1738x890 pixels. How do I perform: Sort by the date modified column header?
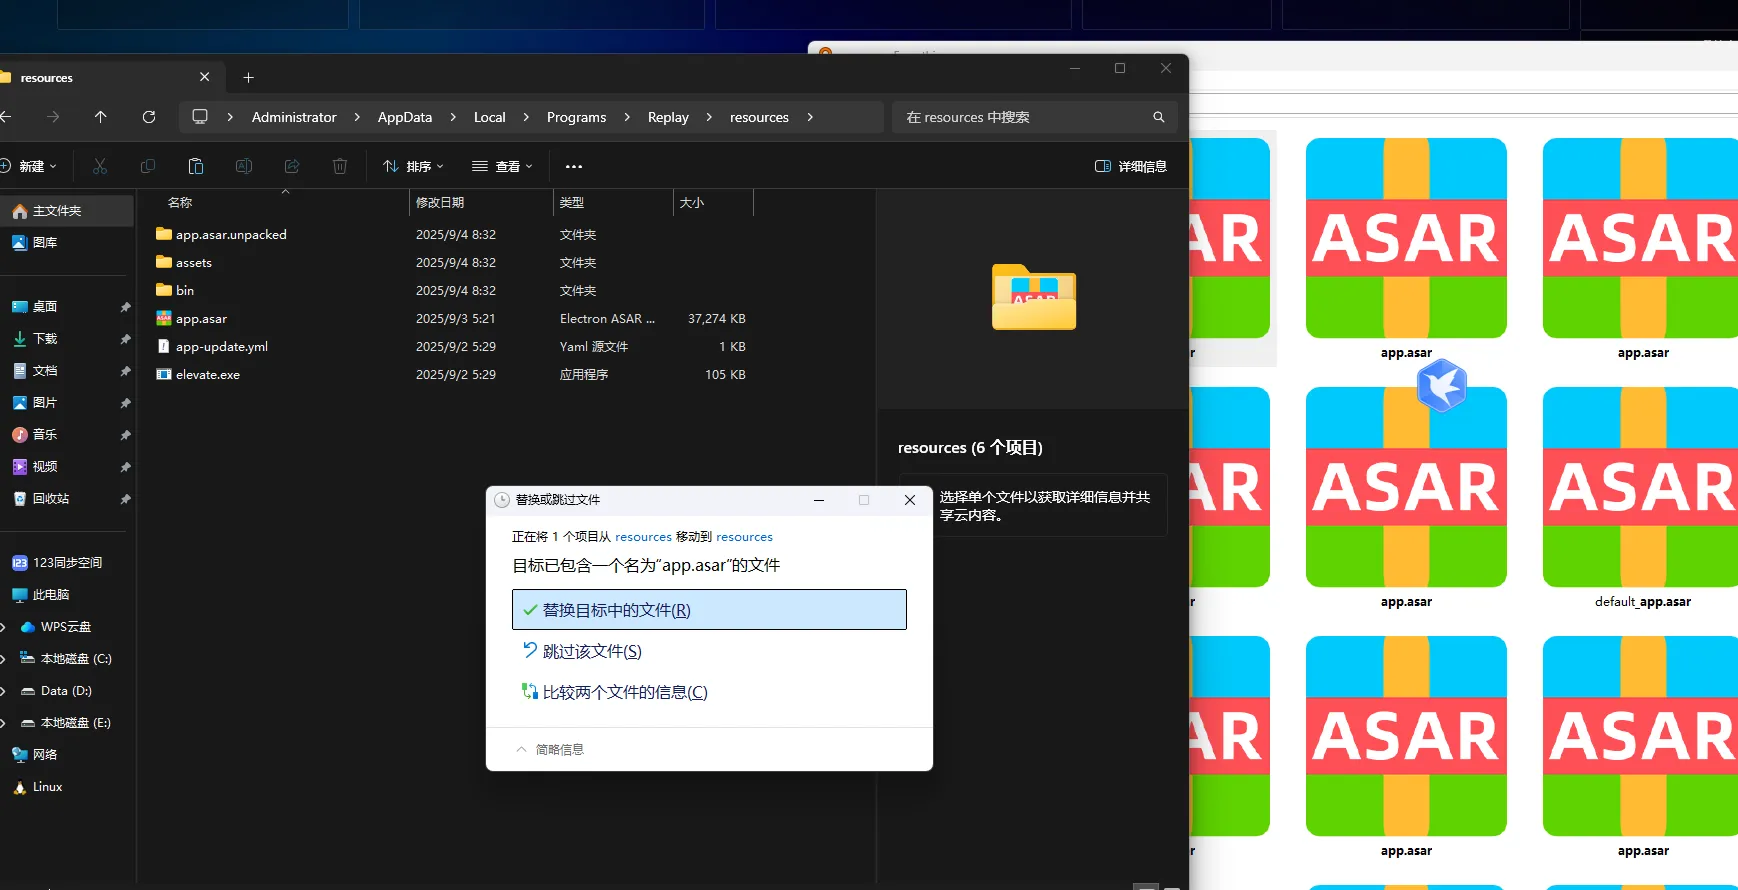(440, 203)
